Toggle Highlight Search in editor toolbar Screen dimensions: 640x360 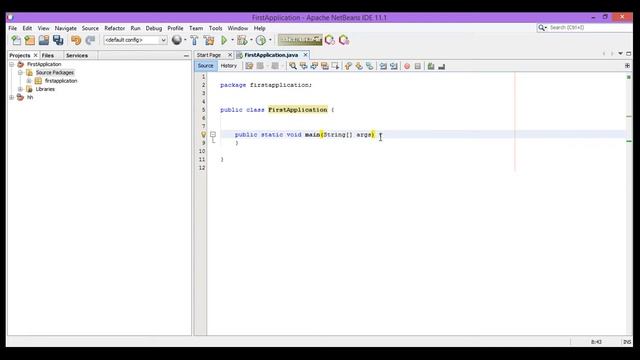pos(324,66)
